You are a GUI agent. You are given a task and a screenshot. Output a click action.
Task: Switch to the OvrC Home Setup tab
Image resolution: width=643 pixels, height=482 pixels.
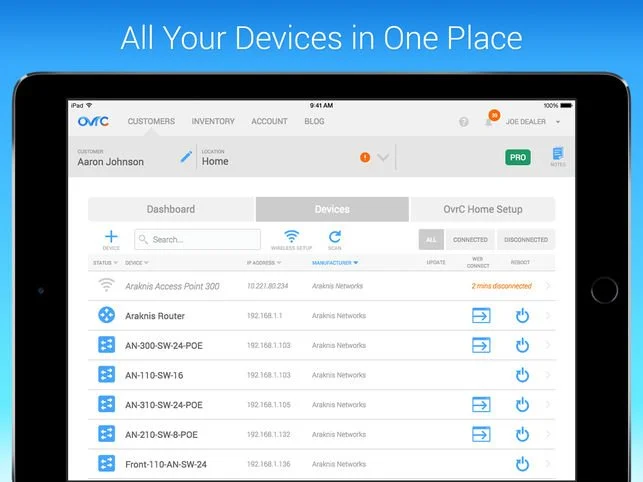point(483,209)
